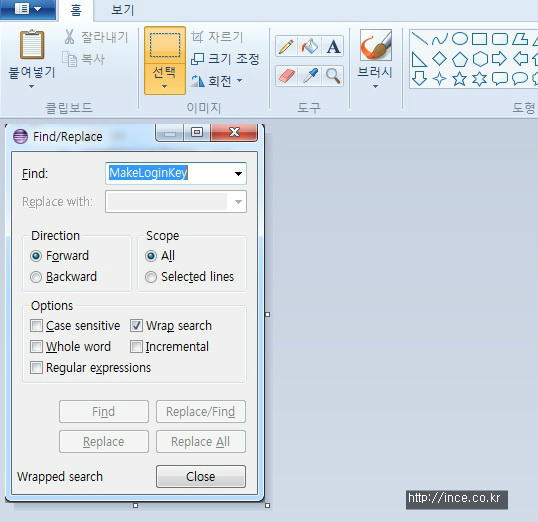
Task: Select Backward direction radio button
Action: (x=36, y=277)
